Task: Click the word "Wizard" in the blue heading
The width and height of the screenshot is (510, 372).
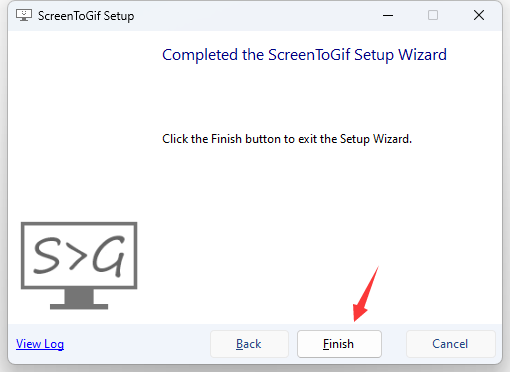Action: tap(422, 55)
